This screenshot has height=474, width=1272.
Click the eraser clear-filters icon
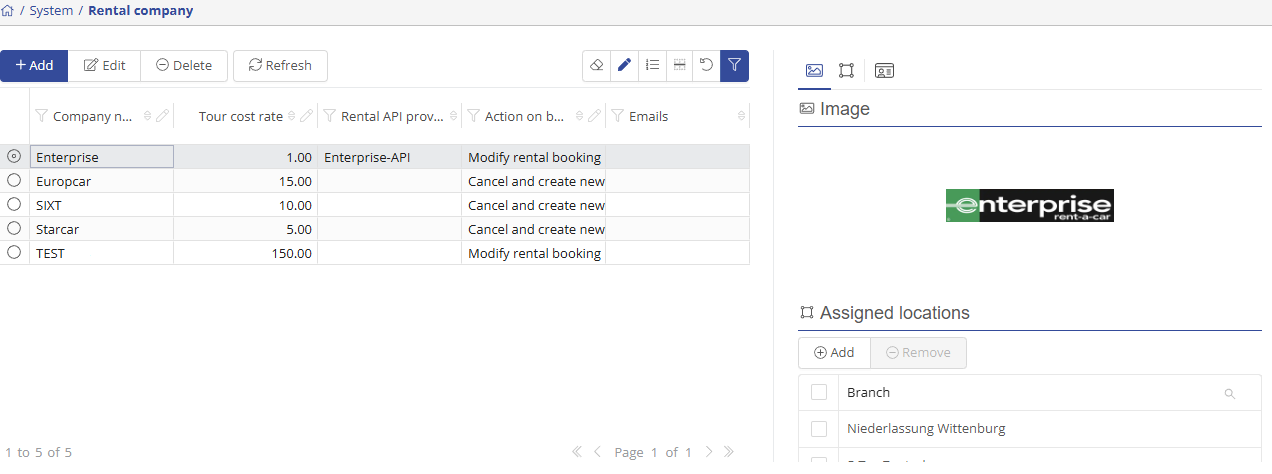pyautogui.click(x=597, y=66)
